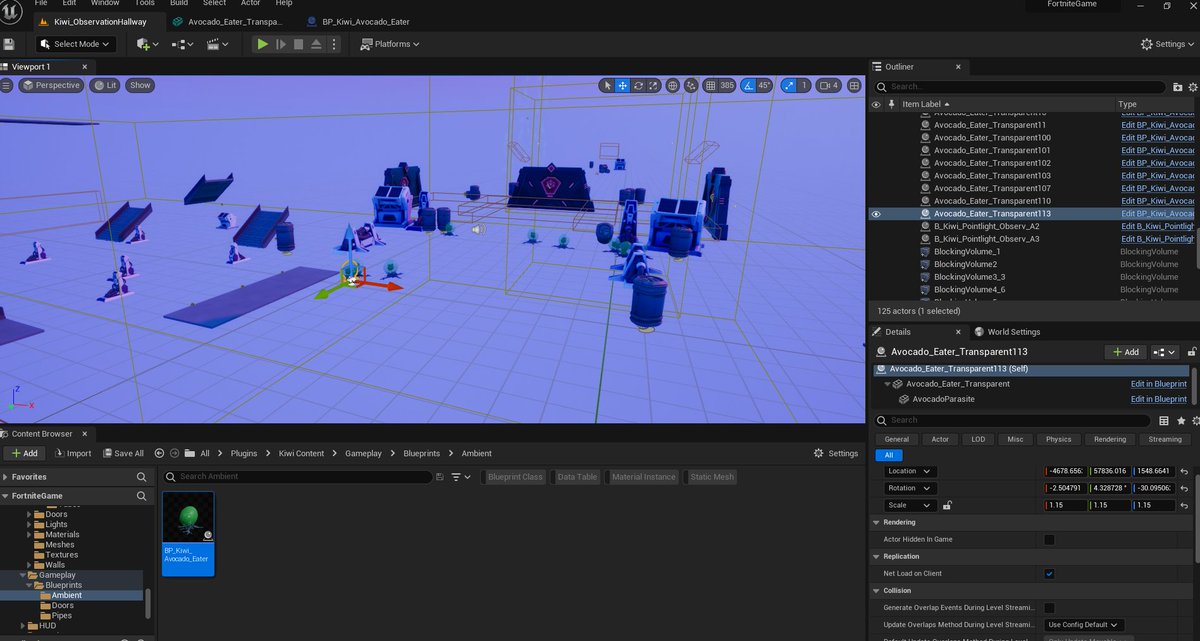Switch world/local coordinate space globe icon

[673, 85]
